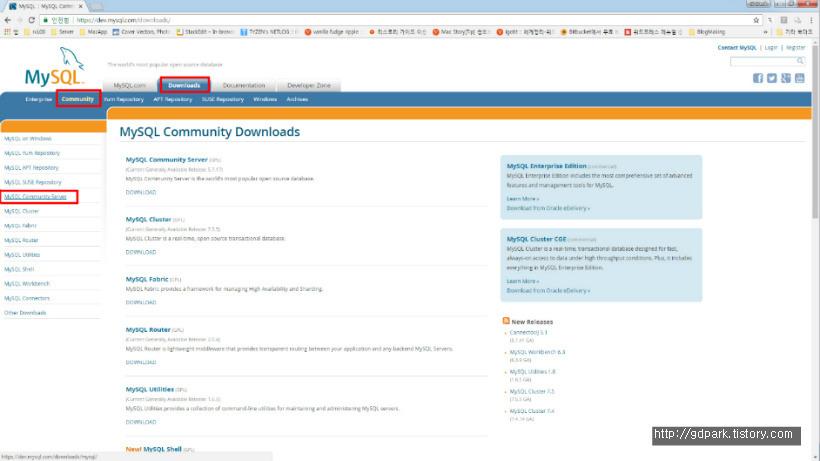Image resolution: width=820 pixels, height=461 pixels.
Task: Switch to the MySQL.com tab
Action: (x=130, y=85)
